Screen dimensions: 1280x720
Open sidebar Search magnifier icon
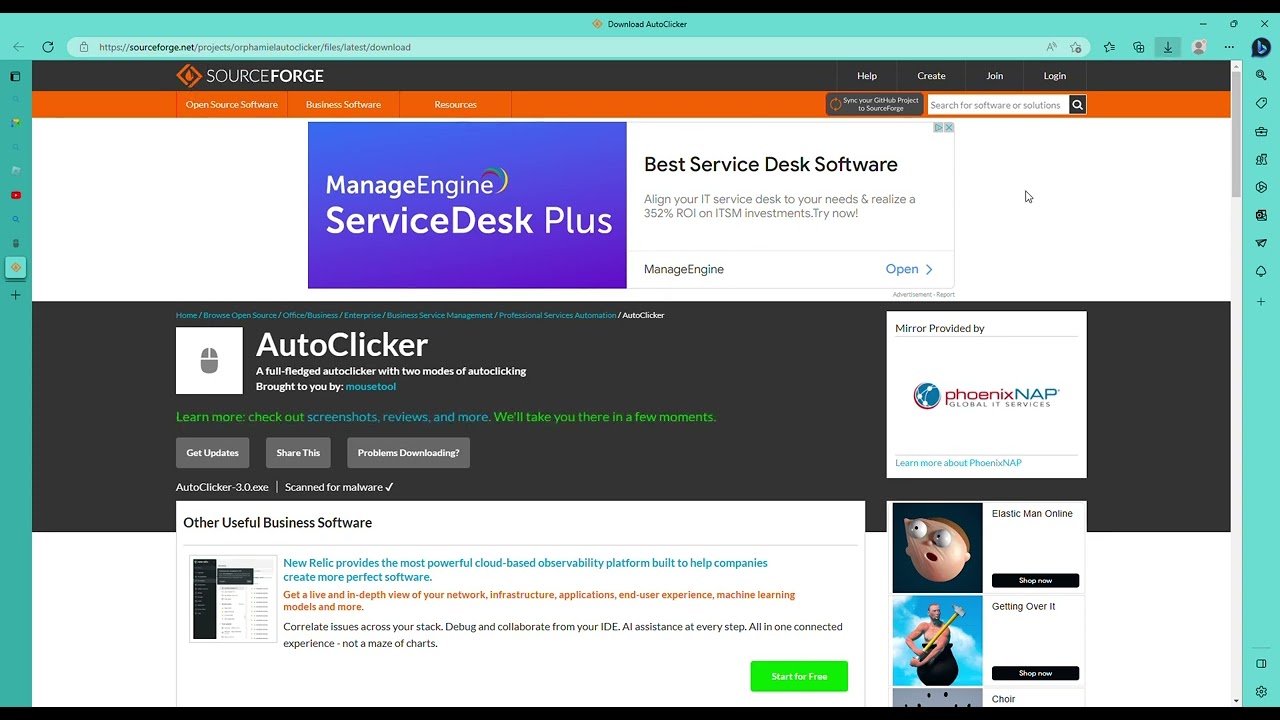point(1261,75)
